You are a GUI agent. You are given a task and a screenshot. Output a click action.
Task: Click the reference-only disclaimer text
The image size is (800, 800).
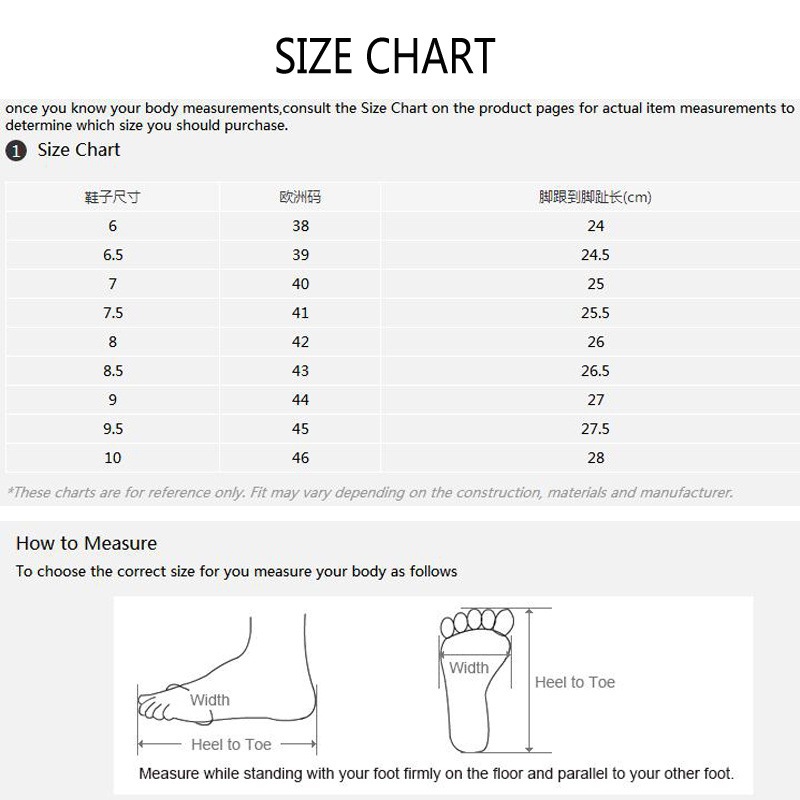[x=370, y=492]
